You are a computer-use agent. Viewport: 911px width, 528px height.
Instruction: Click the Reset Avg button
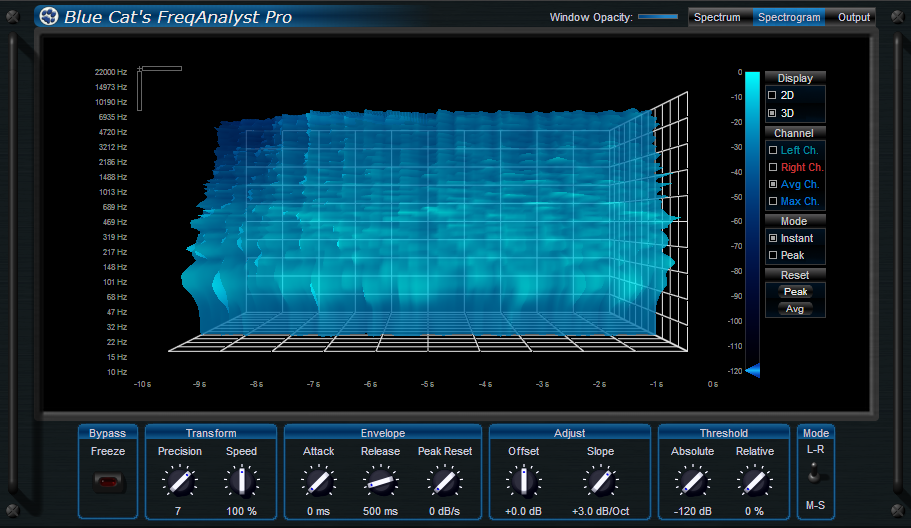point(795,309)
